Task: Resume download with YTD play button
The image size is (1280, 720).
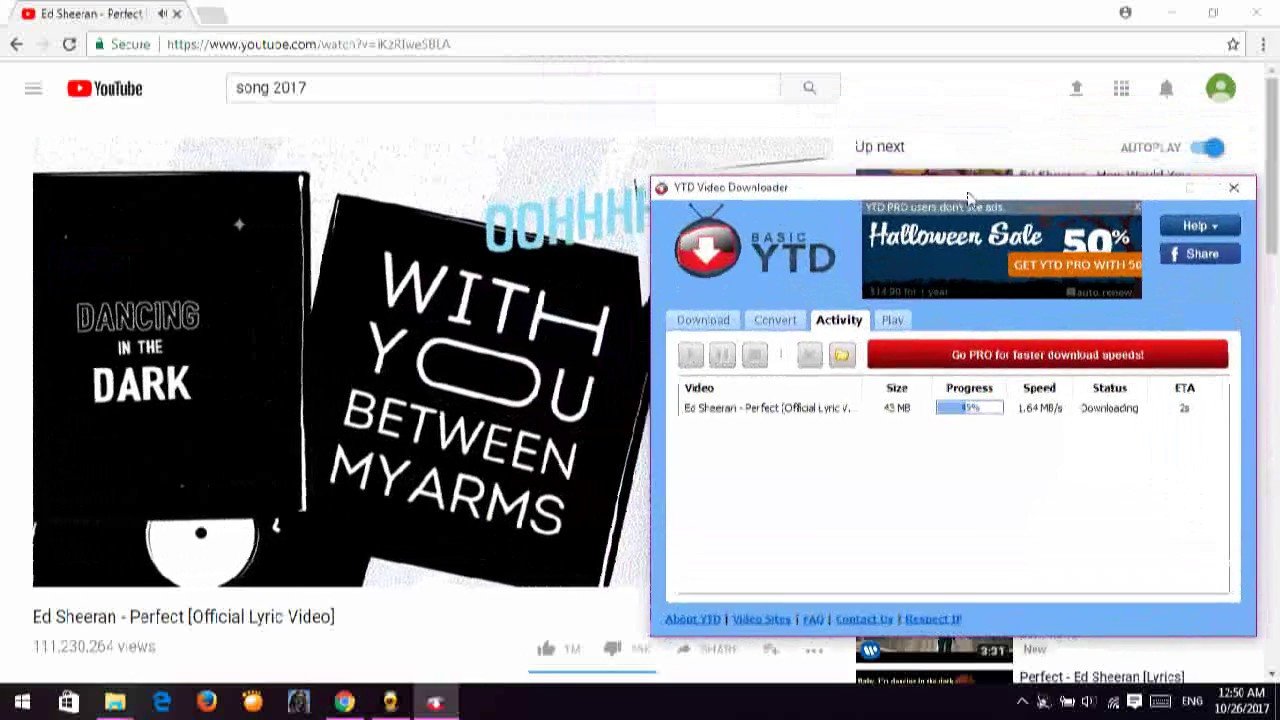Action: coord(690,355)
